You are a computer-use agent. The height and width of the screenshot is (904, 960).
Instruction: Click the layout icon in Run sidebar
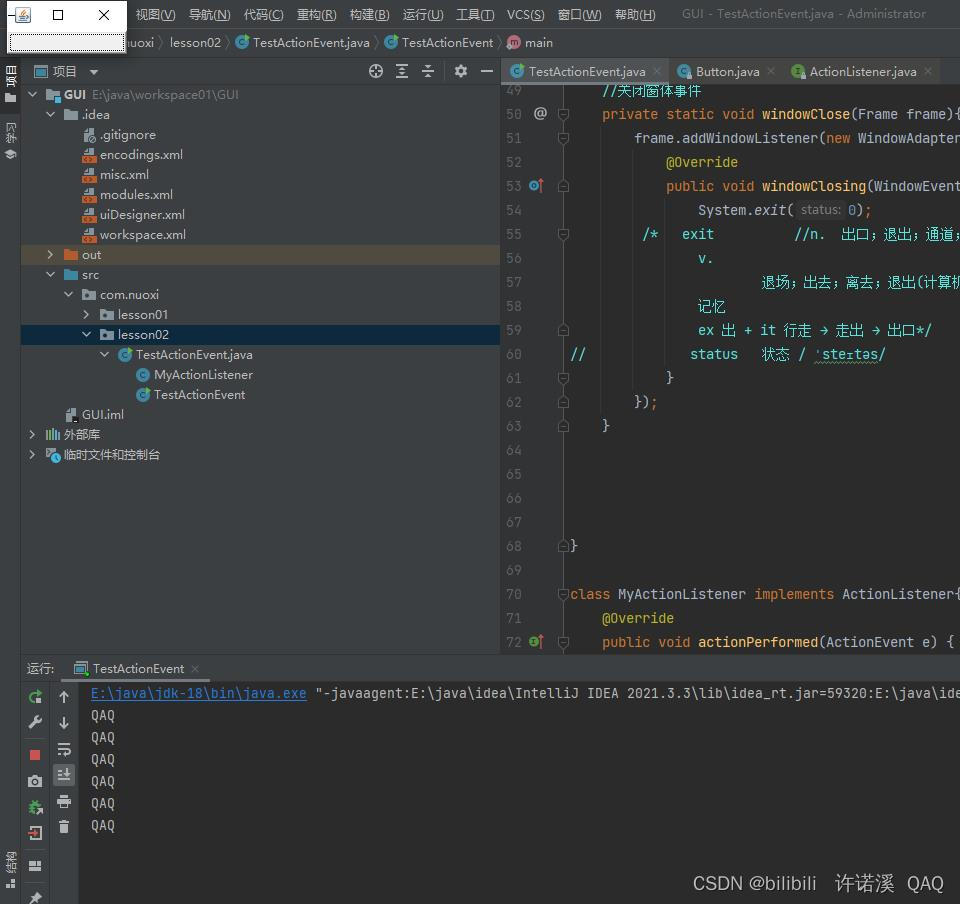[35, 865]
